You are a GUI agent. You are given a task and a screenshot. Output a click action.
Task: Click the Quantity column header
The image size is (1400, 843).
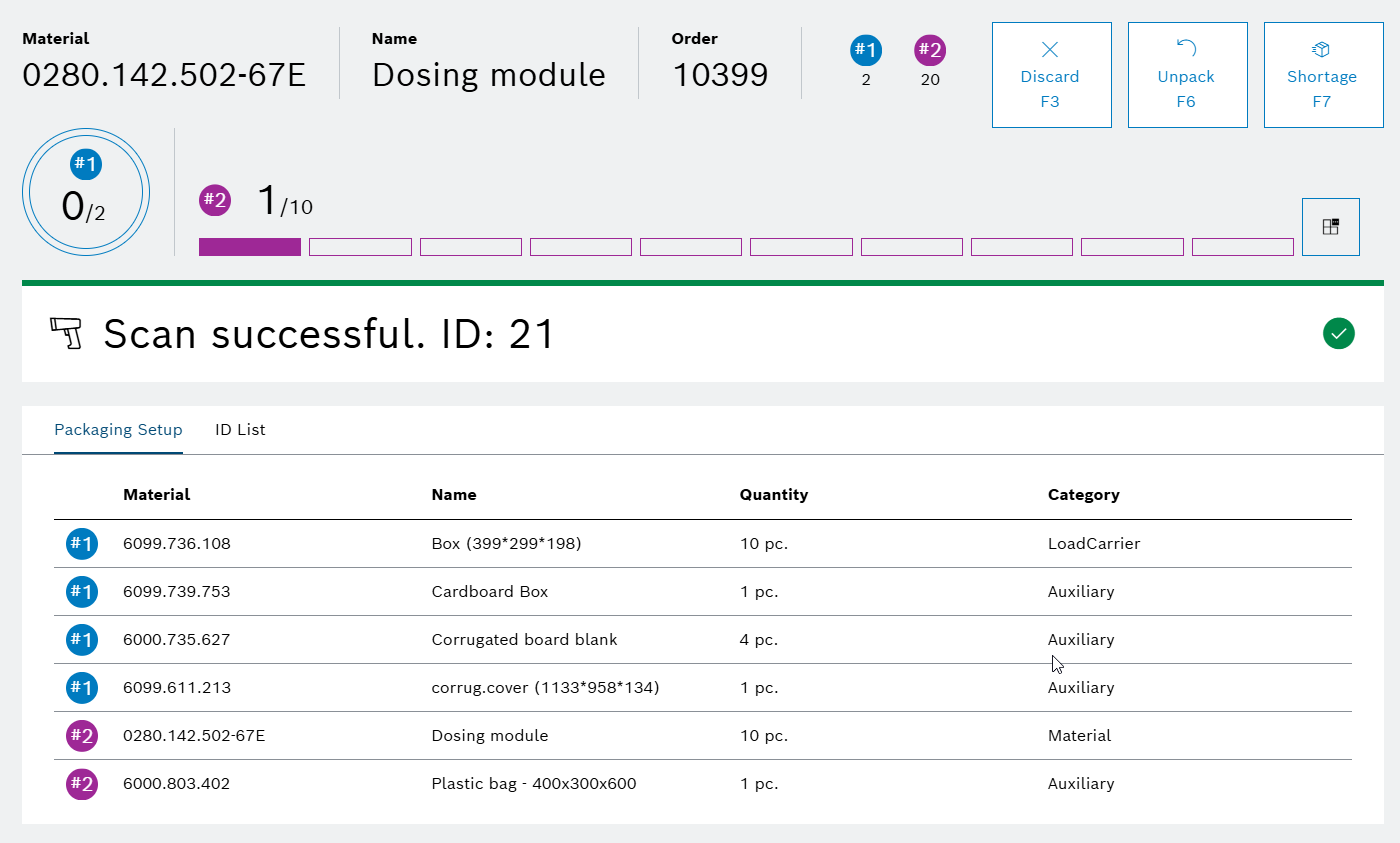[773, 495]
